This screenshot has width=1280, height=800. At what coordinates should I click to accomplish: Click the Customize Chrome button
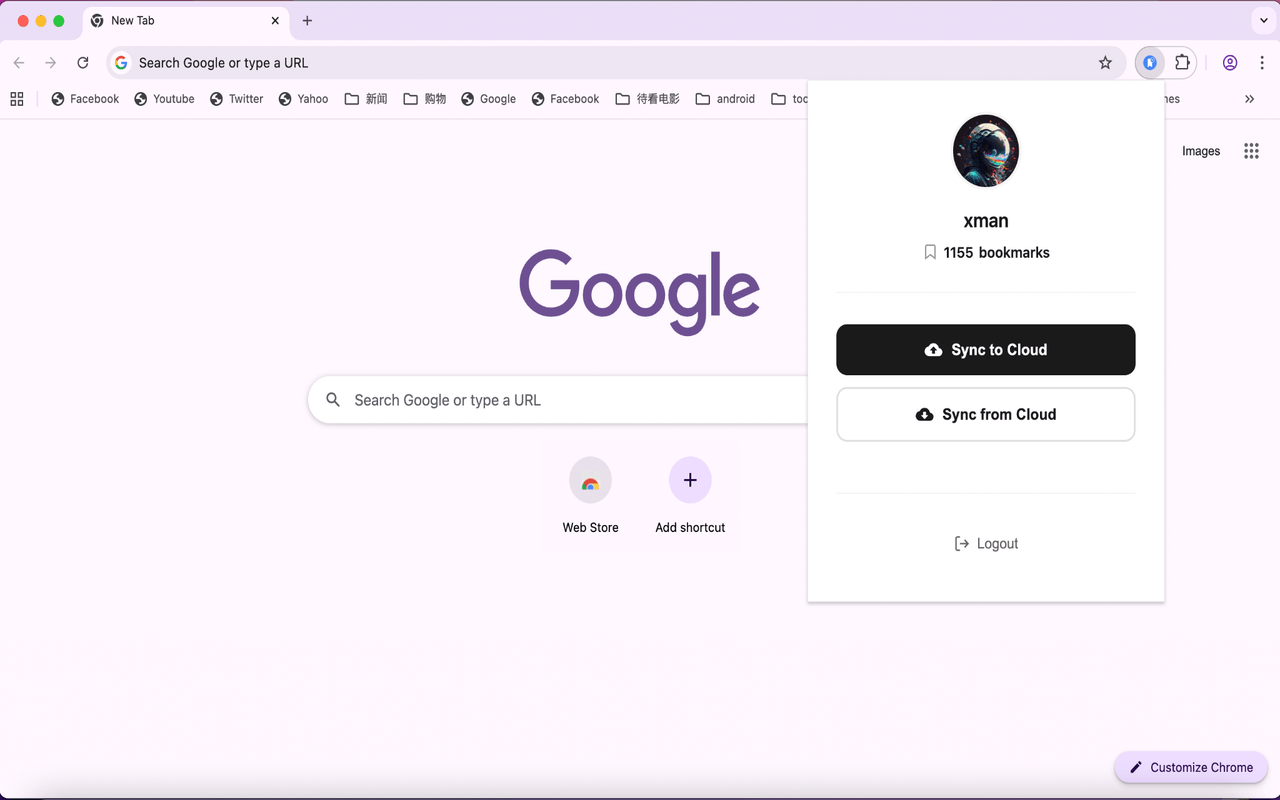[x=1191, y=768]
